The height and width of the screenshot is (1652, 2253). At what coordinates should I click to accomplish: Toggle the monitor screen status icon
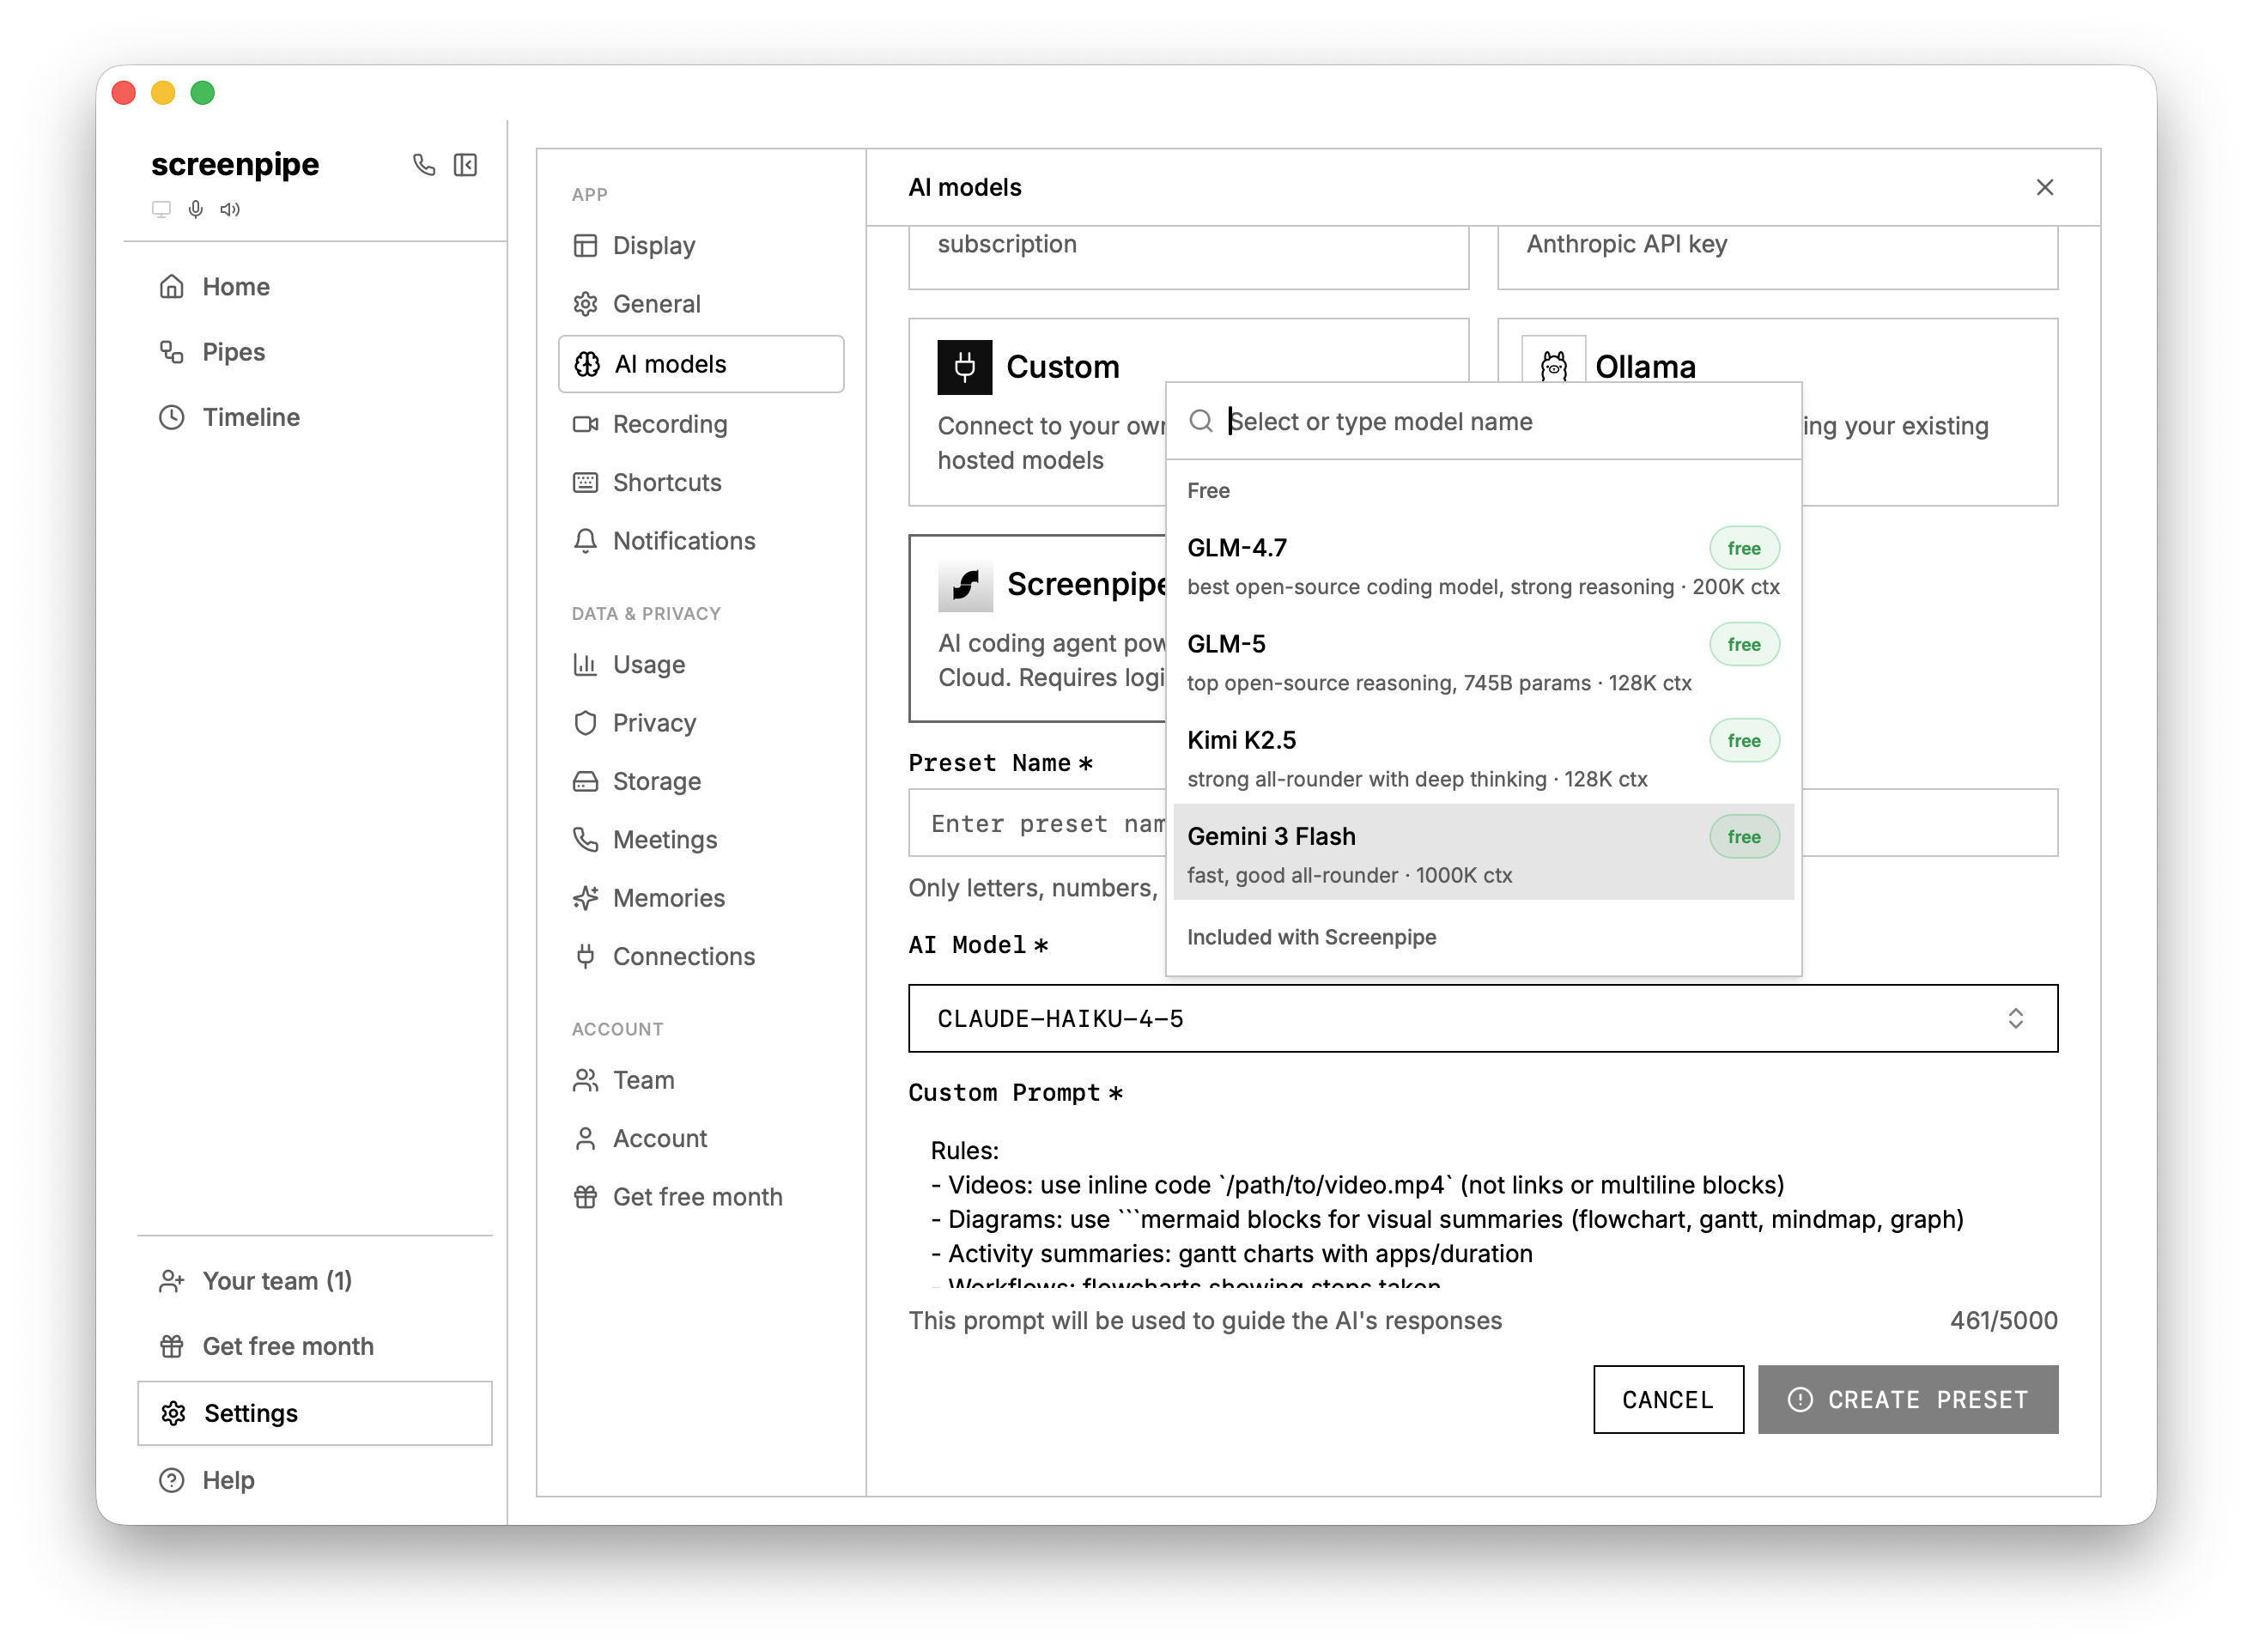tap(161, 209)
